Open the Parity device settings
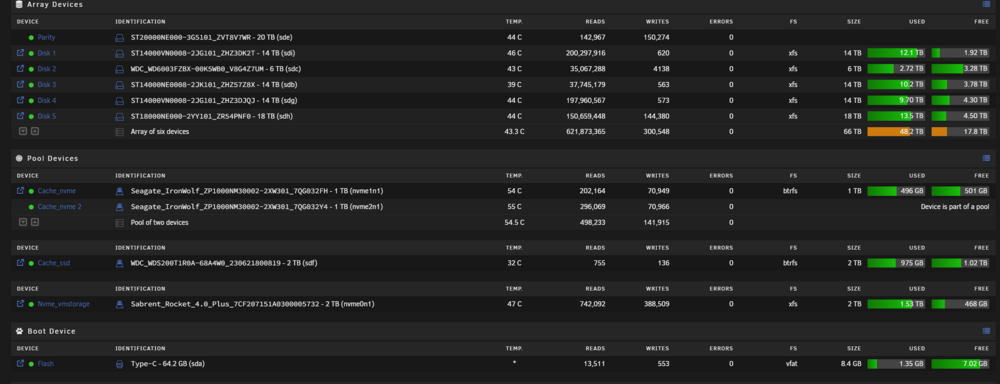Image resolution: width=1000 pixels, height=384 pixels. click(x=46, y=38)
